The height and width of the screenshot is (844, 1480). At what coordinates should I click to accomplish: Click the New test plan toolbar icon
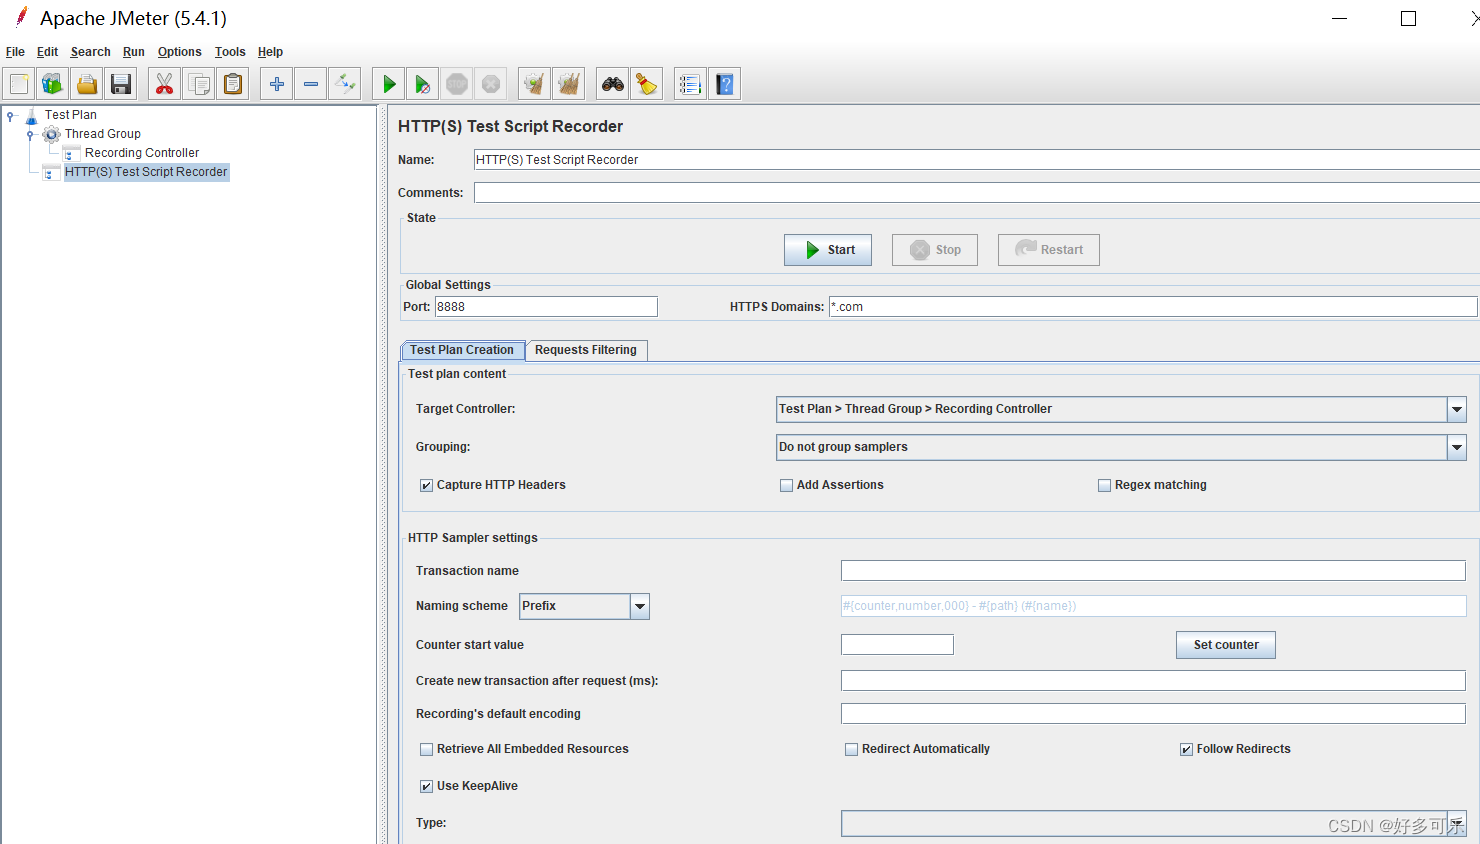pos(19,84)
